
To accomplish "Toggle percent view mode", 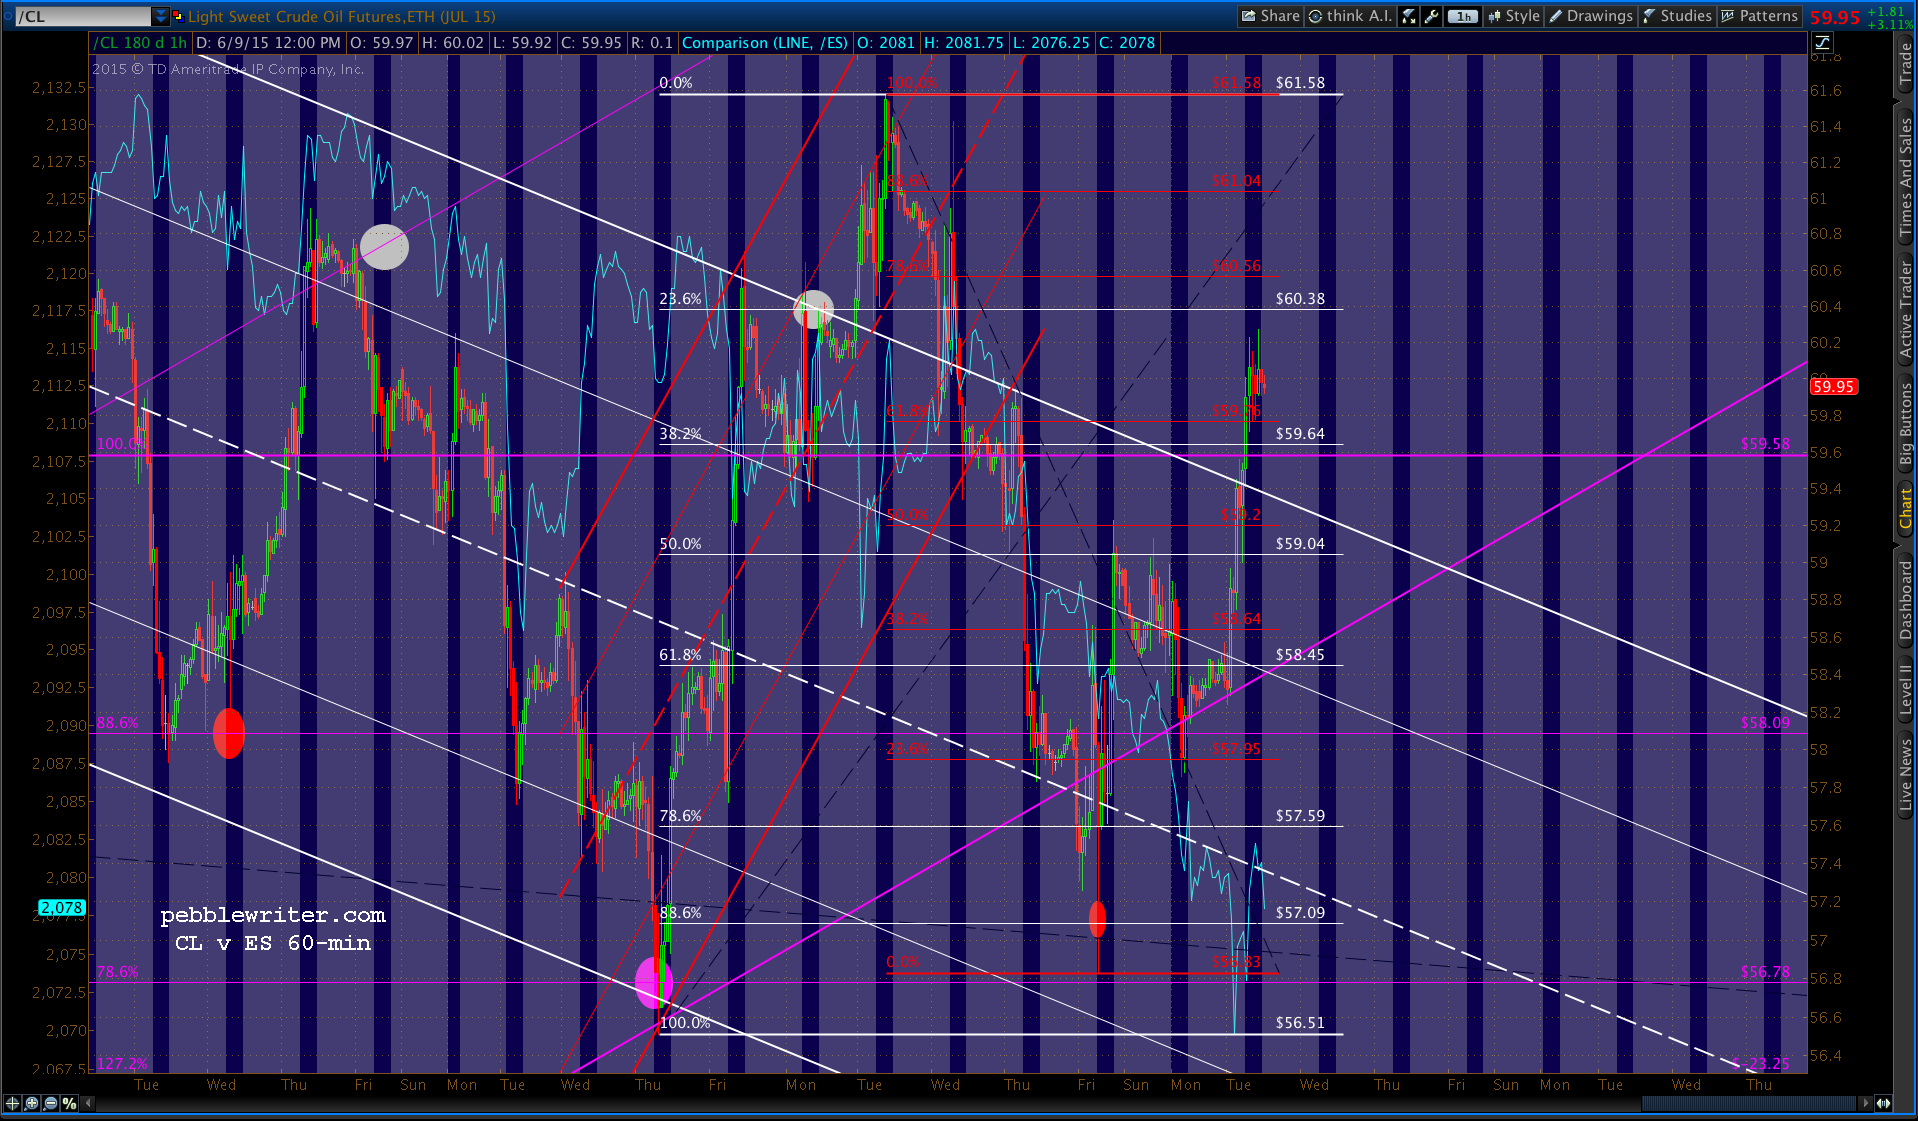I will click(69, 1103).
